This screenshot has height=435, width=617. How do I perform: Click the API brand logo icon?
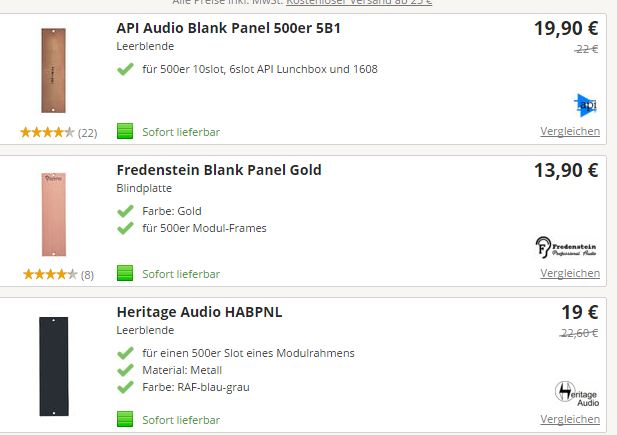click(586, 105)
